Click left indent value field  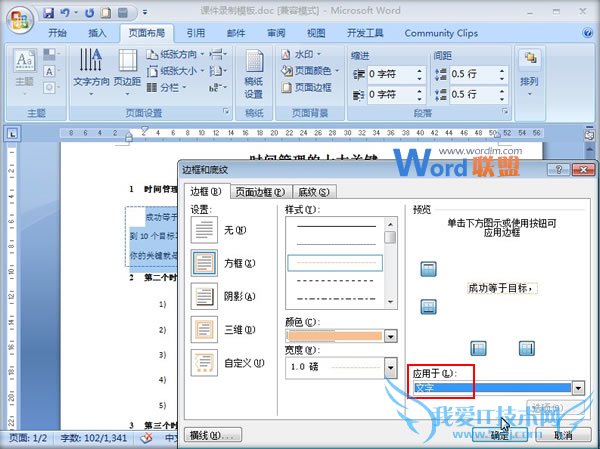click(390, 74)
